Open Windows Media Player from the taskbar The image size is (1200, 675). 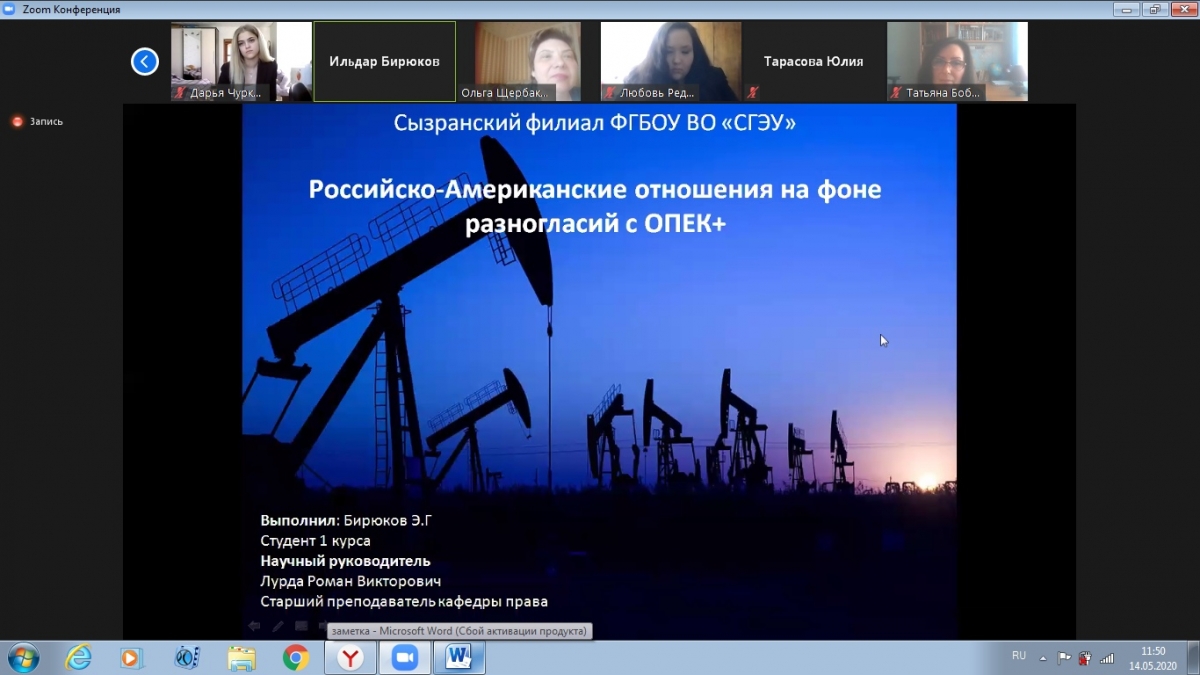[x=131, y=657]
